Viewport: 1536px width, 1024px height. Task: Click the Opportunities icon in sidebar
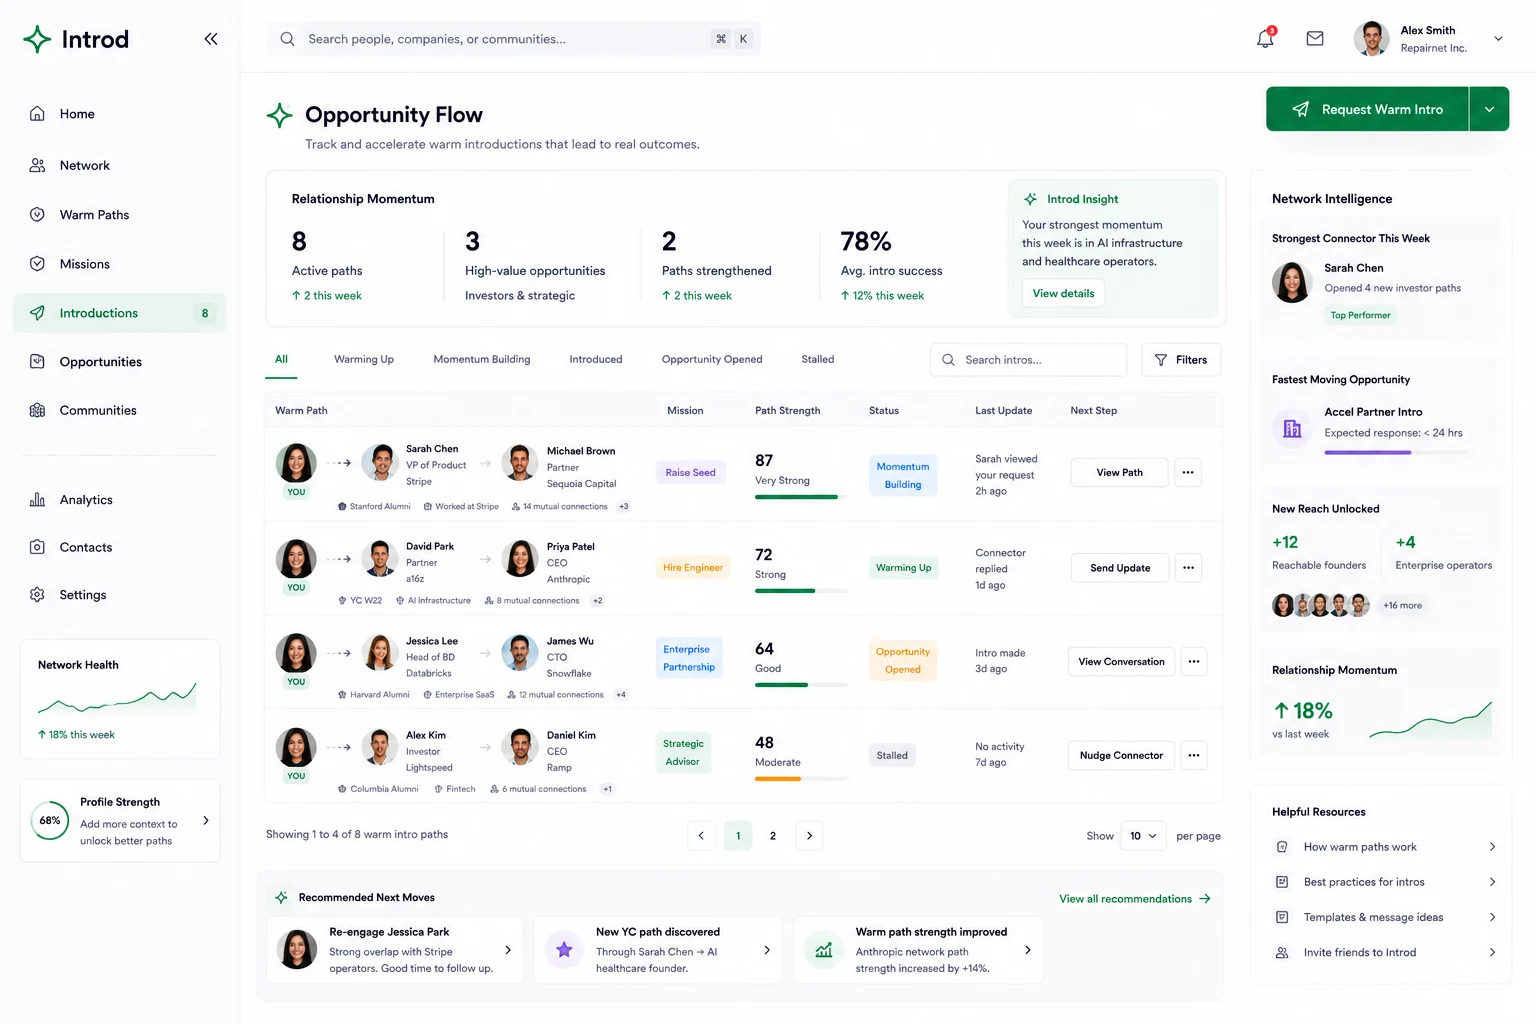point(37,361)
